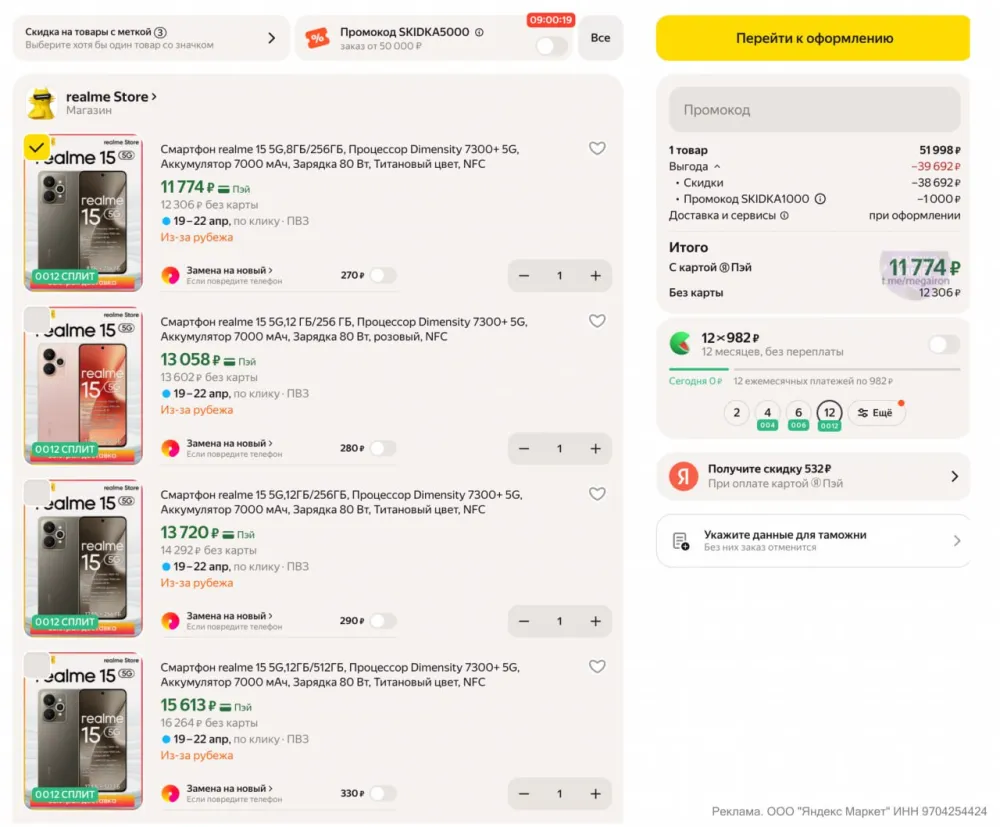Favorite the pink realme 15 smartphone

597,321
